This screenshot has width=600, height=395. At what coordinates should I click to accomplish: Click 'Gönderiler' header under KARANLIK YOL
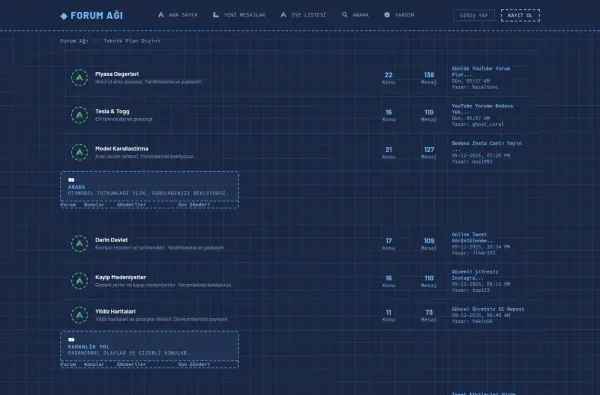click(x=131, y=364)
